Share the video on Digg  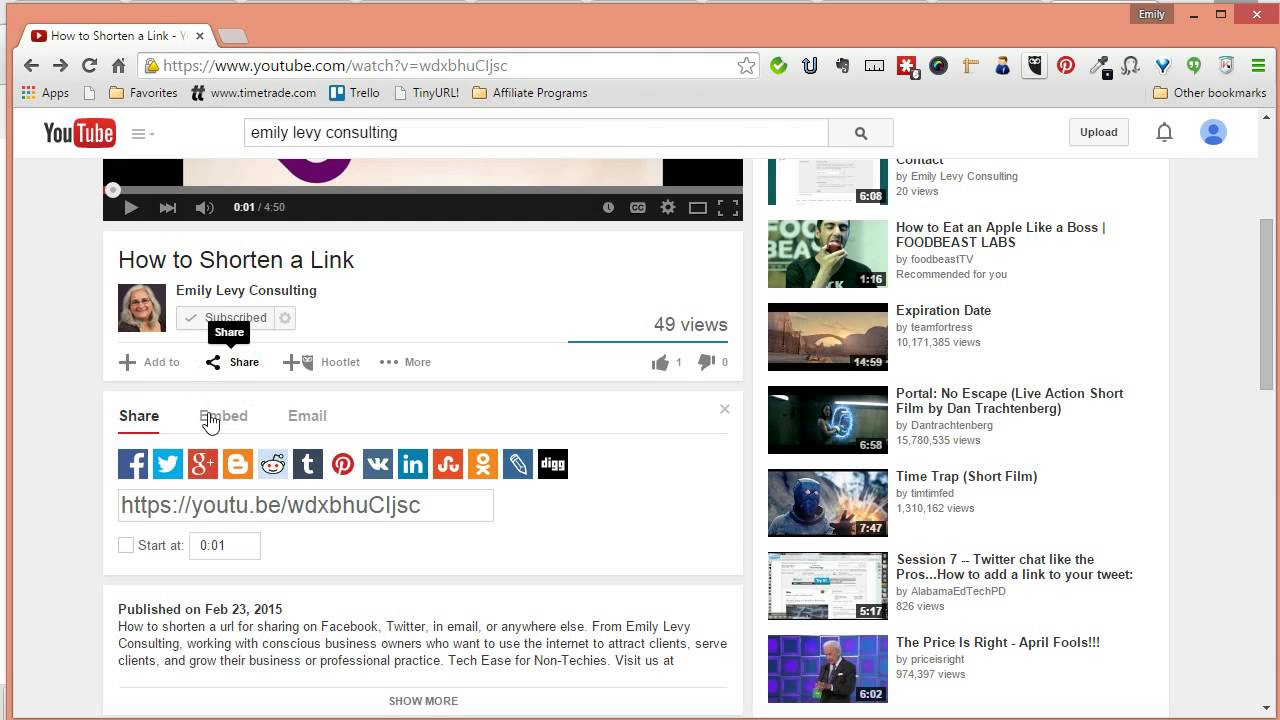pos(553,464)
